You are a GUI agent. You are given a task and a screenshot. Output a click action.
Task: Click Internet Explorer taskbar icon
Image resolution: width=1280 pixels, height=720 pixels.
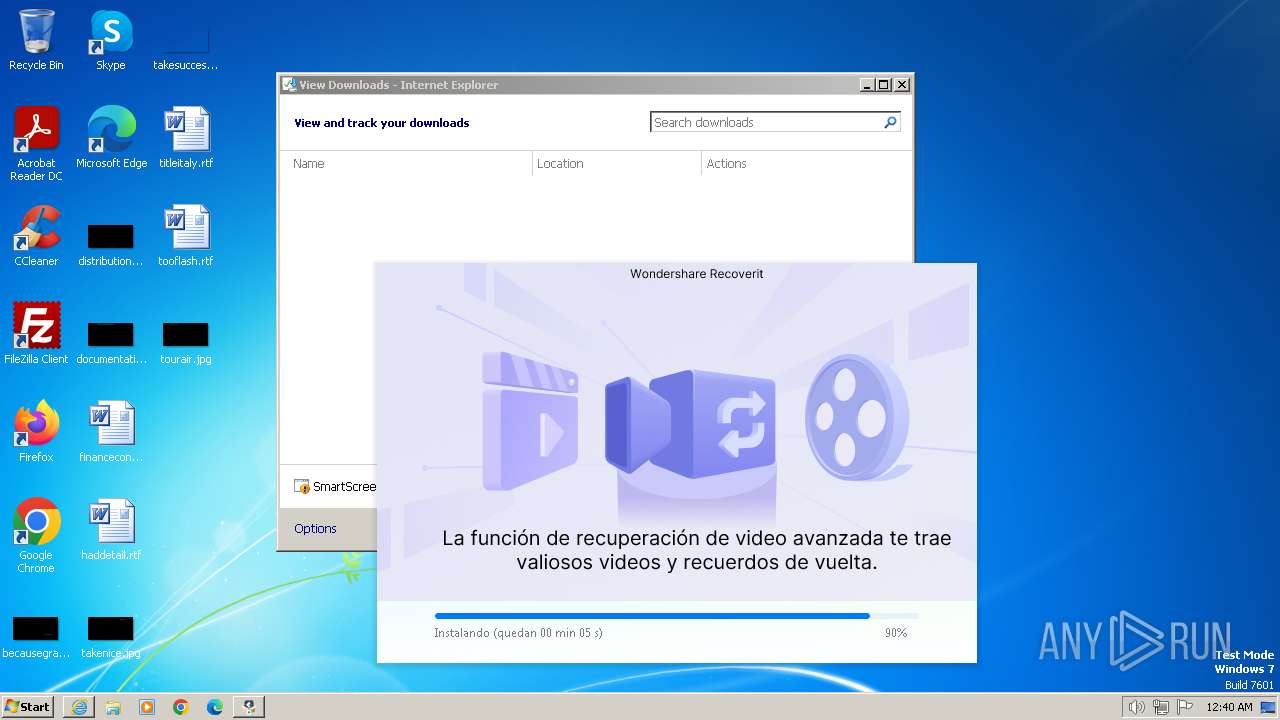pos(79,707)
